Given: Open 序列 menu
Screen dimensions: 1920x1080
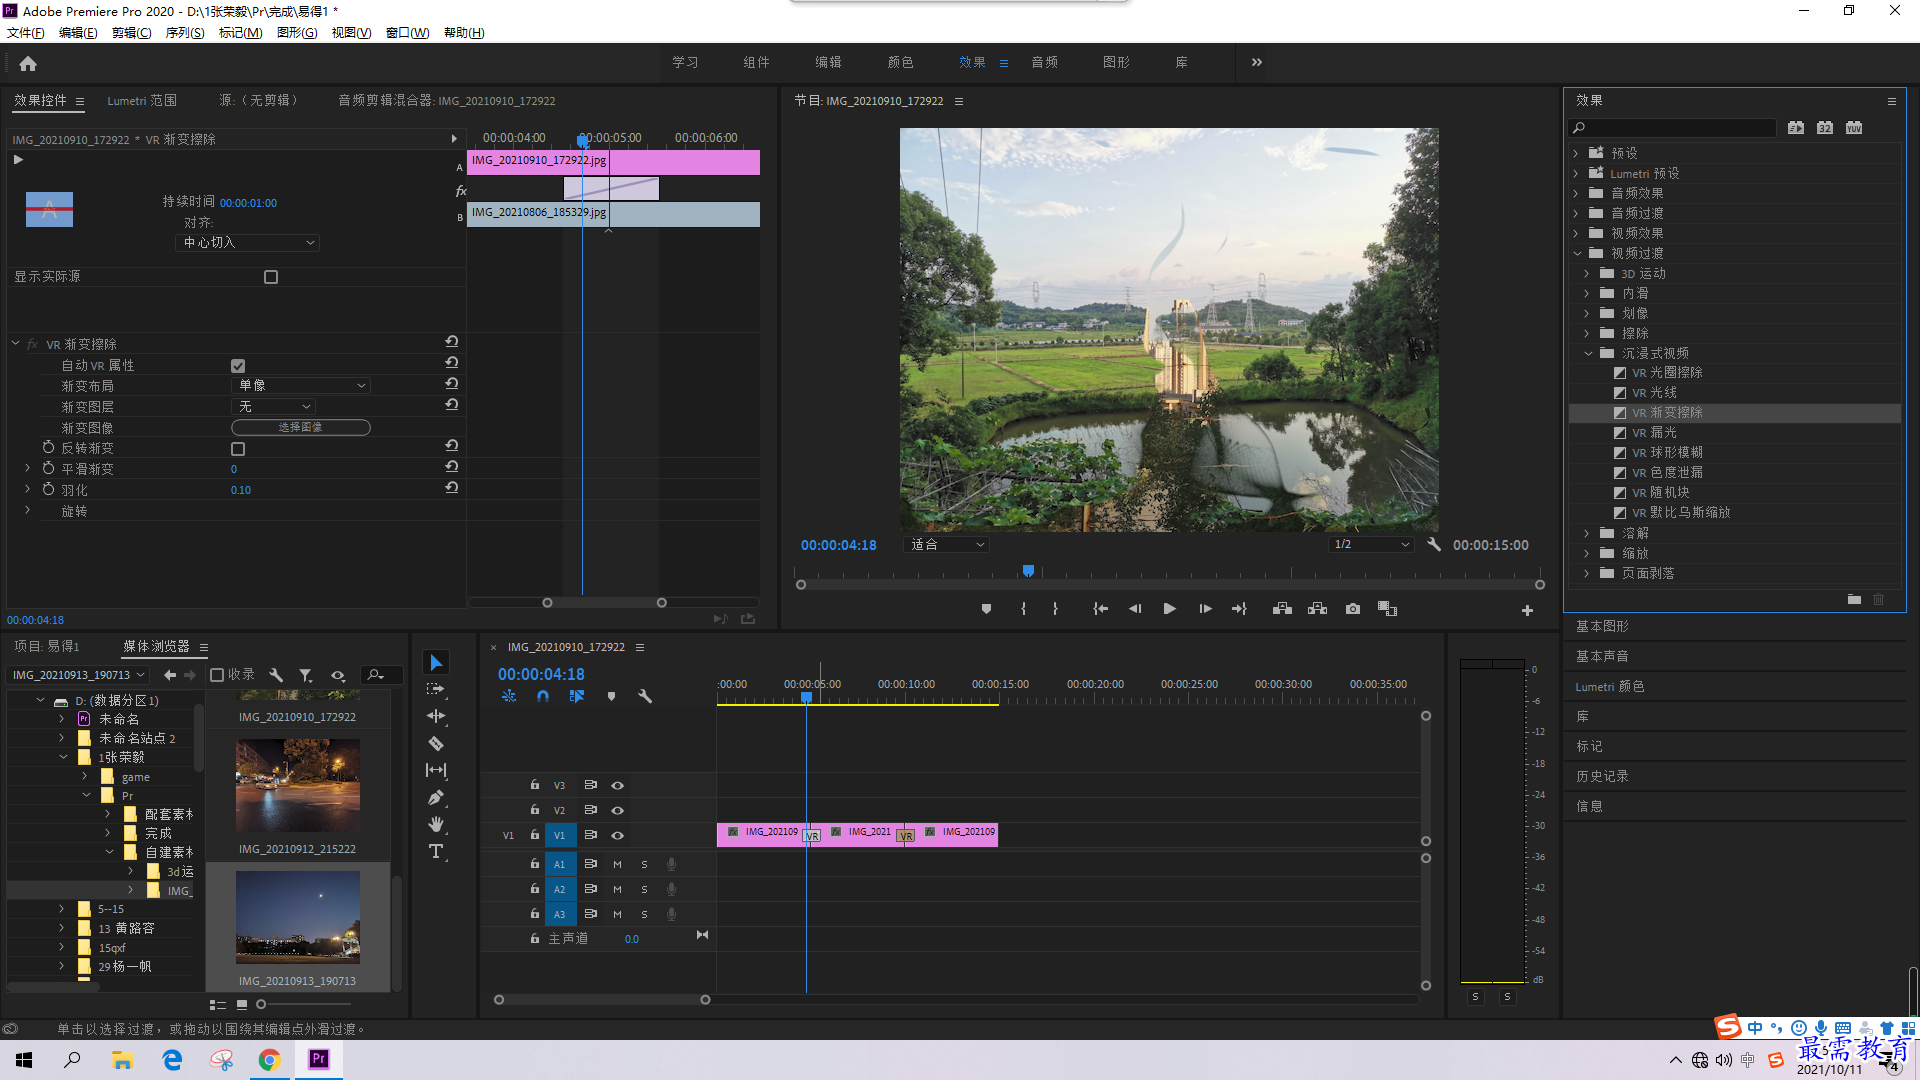Looking at the screenshot, I should [185, 33].
